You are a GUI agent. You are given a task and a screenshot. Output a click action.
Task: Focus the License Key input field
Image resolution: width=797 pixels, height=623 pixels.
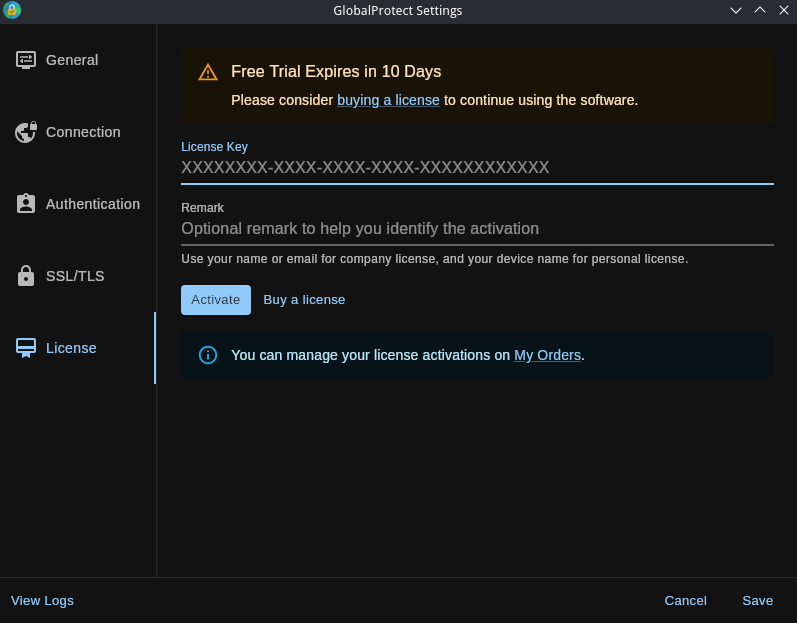[477, 168]
